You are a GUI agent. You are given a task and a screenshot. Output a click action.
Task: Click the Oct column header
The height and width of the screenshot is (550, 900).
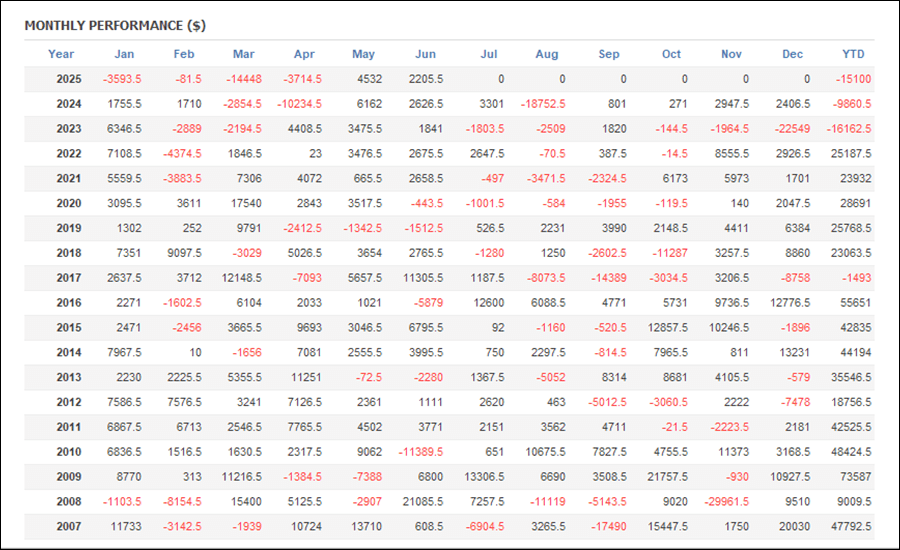point(671,54)
